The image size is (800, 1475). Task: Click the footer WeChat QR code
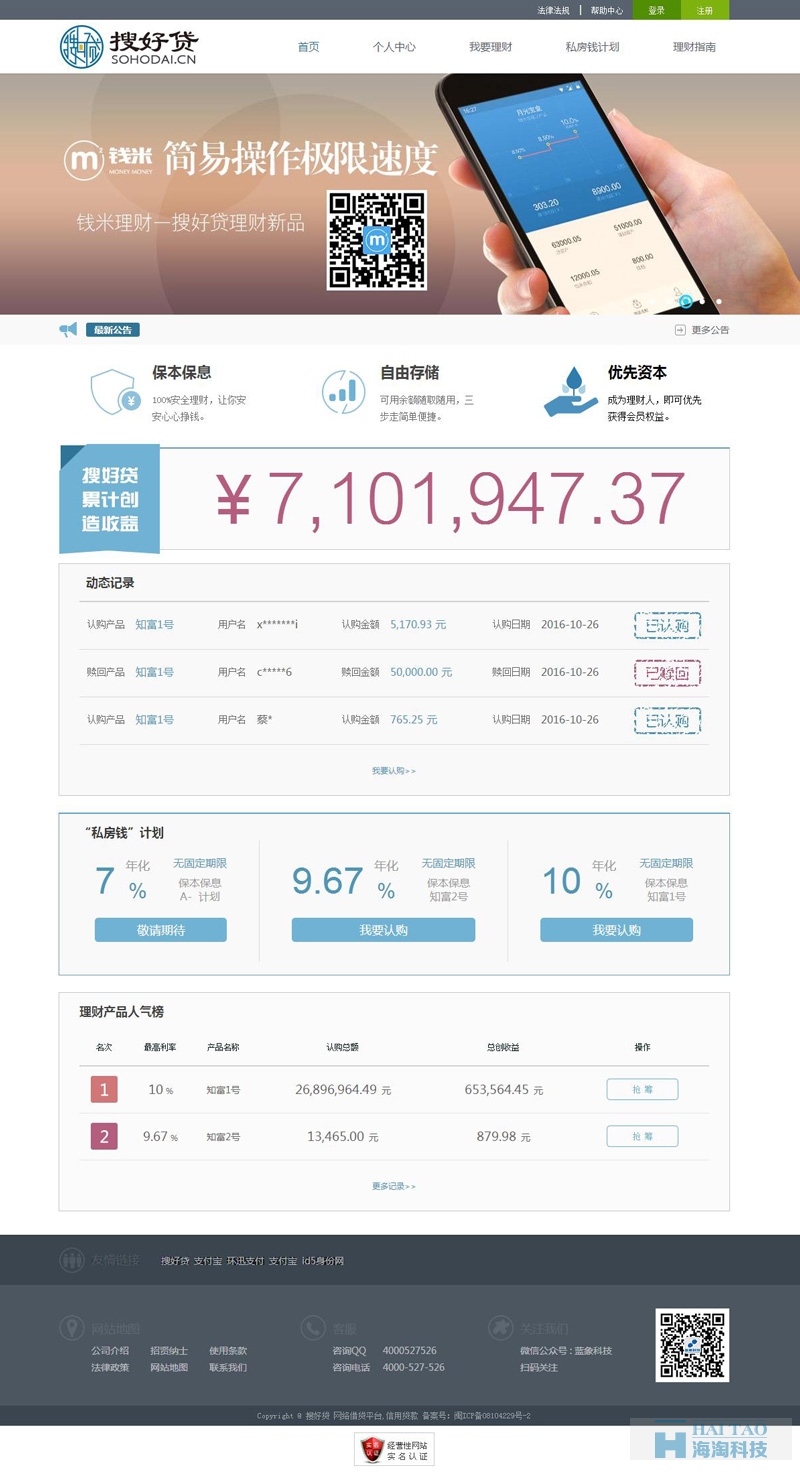692,1345
